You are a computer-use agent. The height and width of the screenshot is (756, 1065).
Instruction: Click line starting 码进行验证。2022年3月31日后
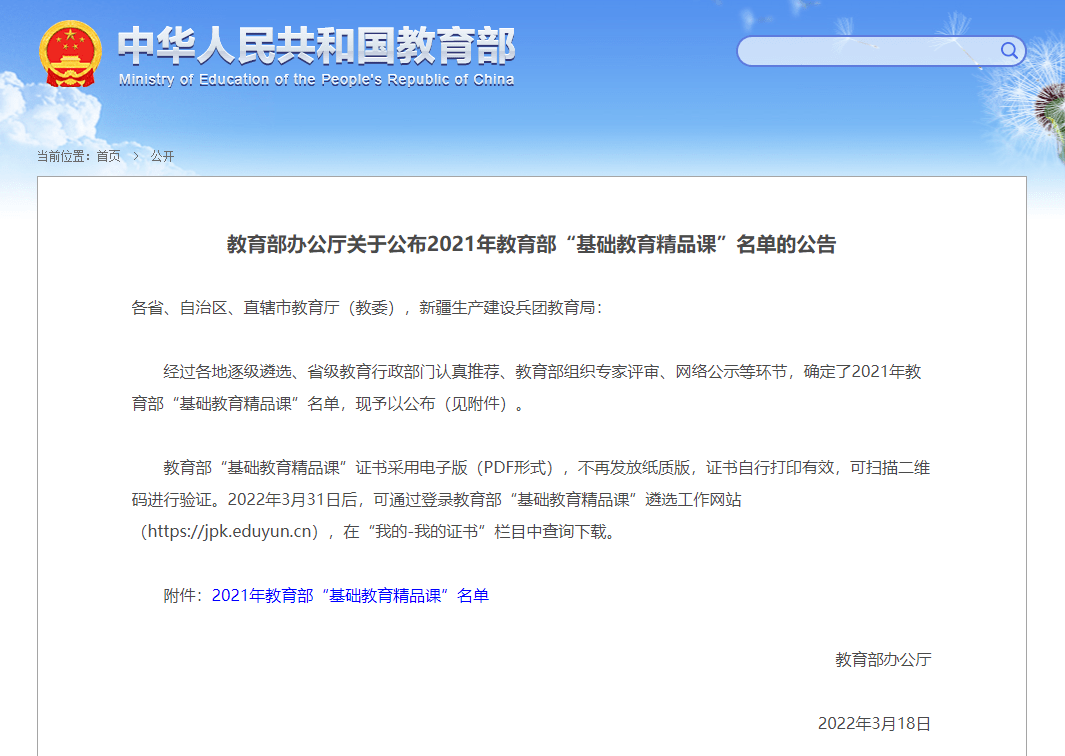[436, 499]
